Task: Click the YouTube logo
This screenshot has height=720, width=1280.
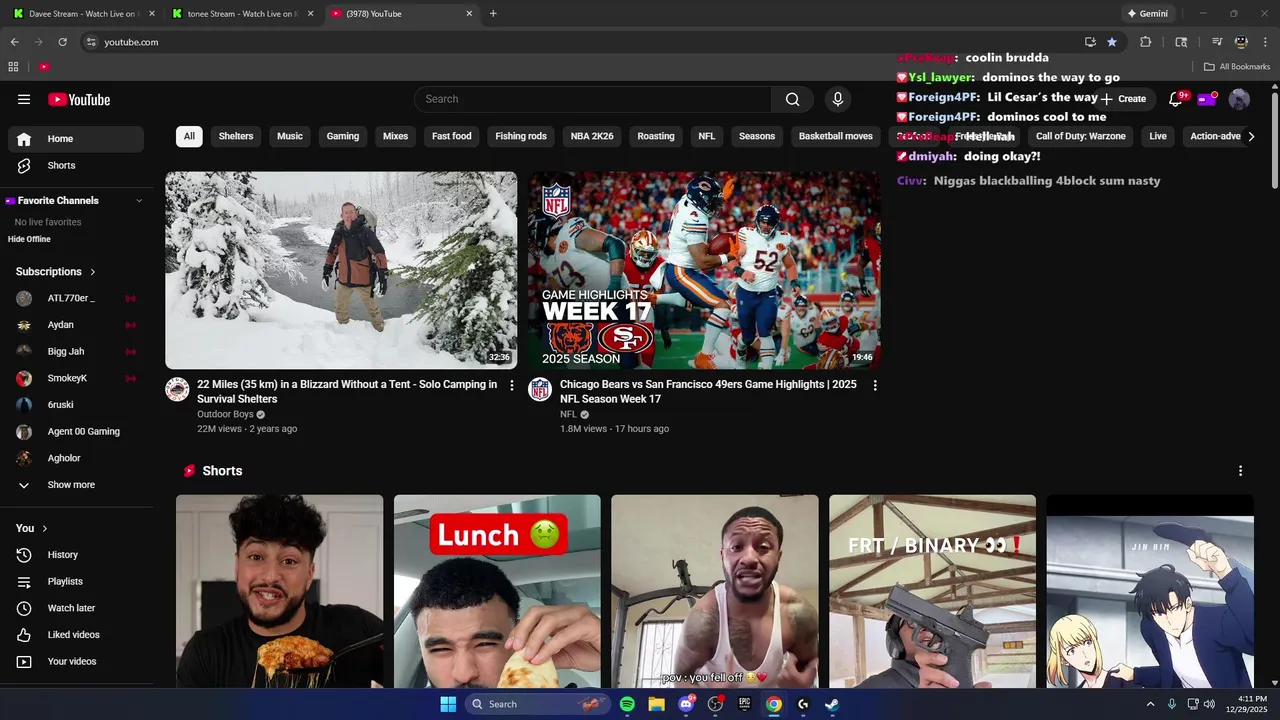Action: pos(79,99)
